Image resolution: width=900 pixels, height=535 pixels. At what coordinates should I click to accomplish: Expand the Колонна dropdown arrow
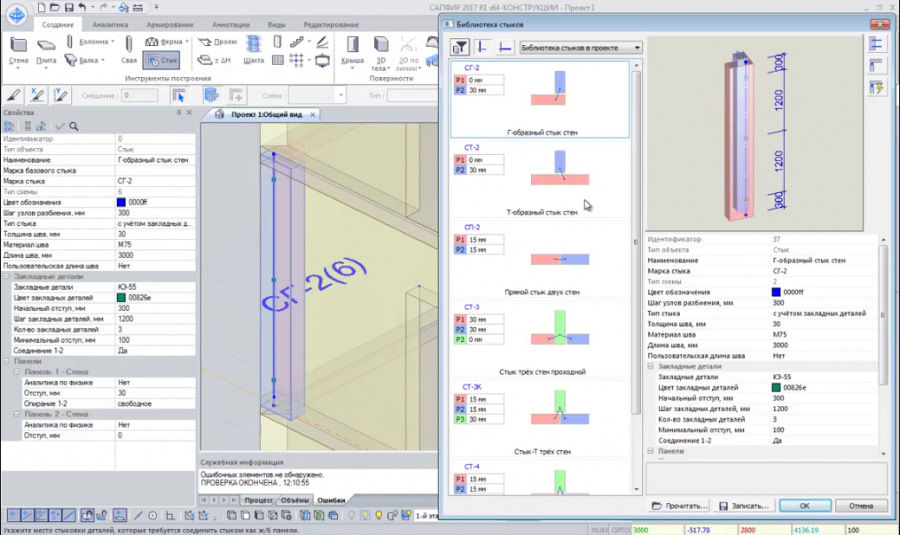point(112,42)
